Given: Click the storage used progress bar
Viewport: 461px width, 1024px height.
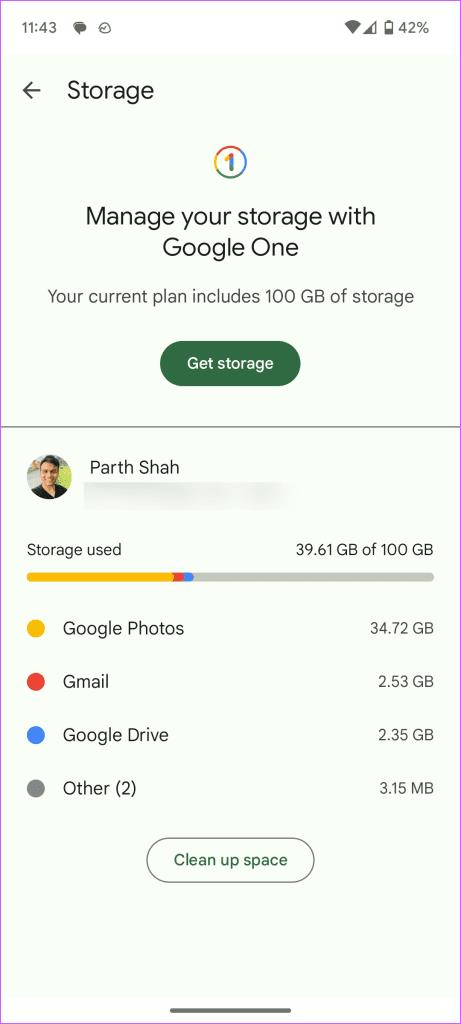Looking at the screenshot, I should [230, 577].
